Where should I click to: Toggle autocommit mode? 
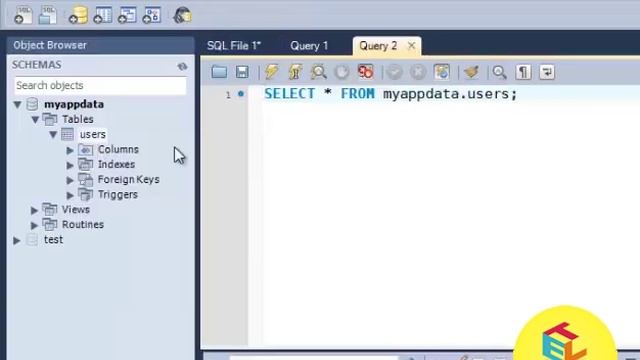point(442,72)
